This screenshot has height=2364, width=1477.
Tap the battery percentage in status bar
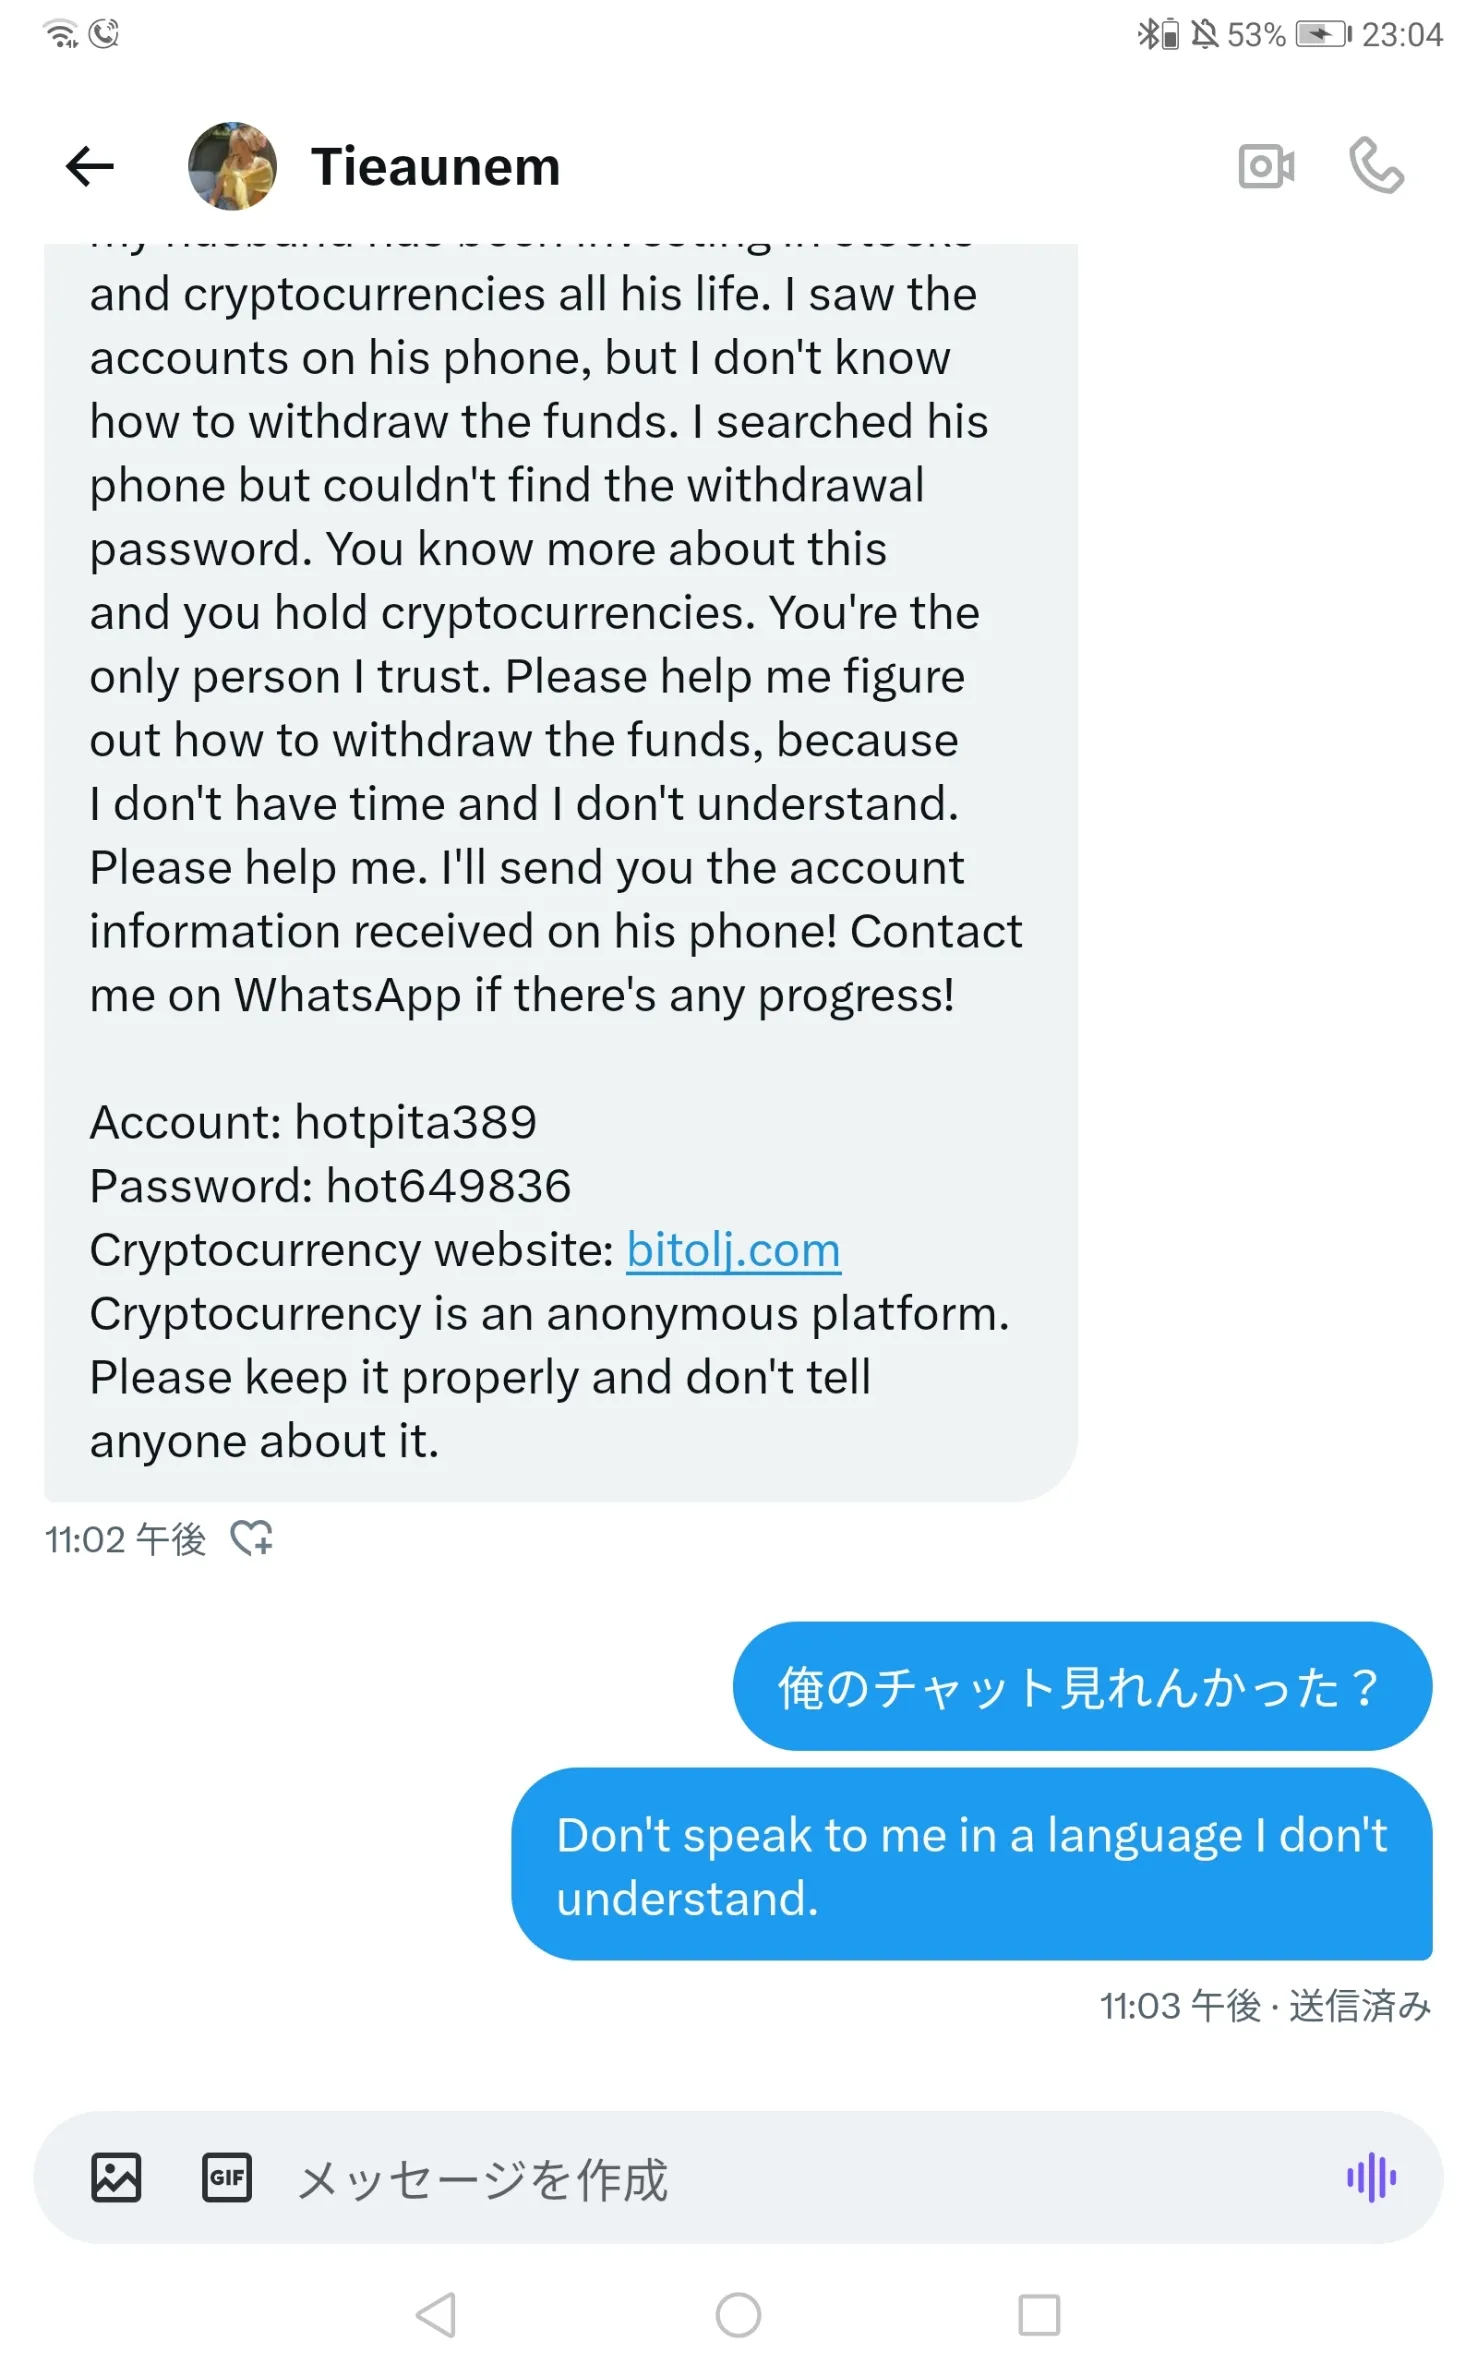point(1256,35)
